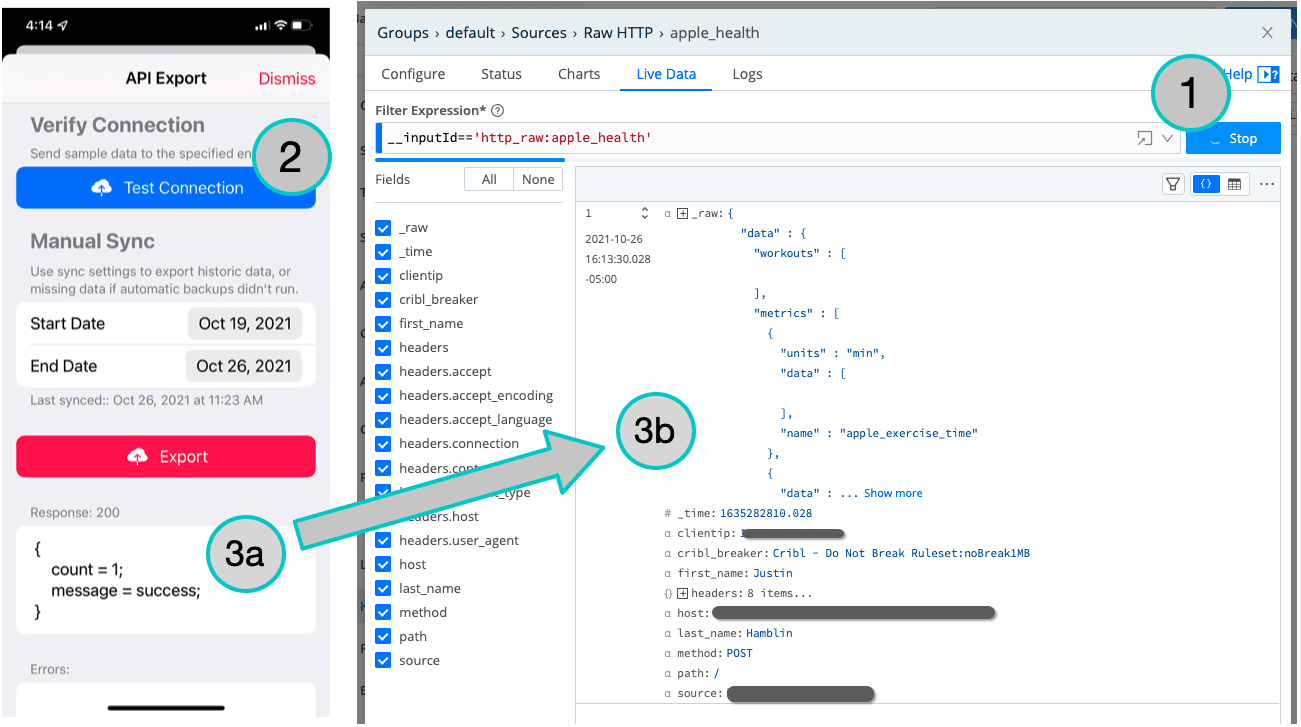This screenshot has height=727, width=1301.
Task: Open the Help panel icon
Action: tap(1268, 75)
